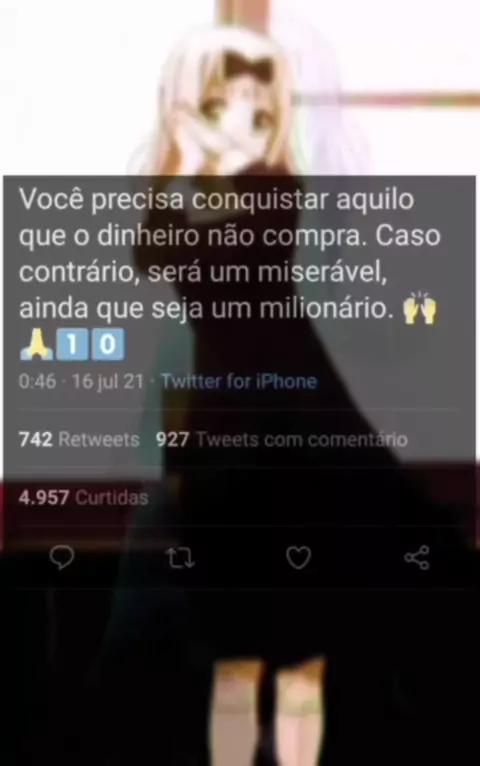Click the 16 jul 21 date
This screenshot has width=480, height=766.
[108, 381]
